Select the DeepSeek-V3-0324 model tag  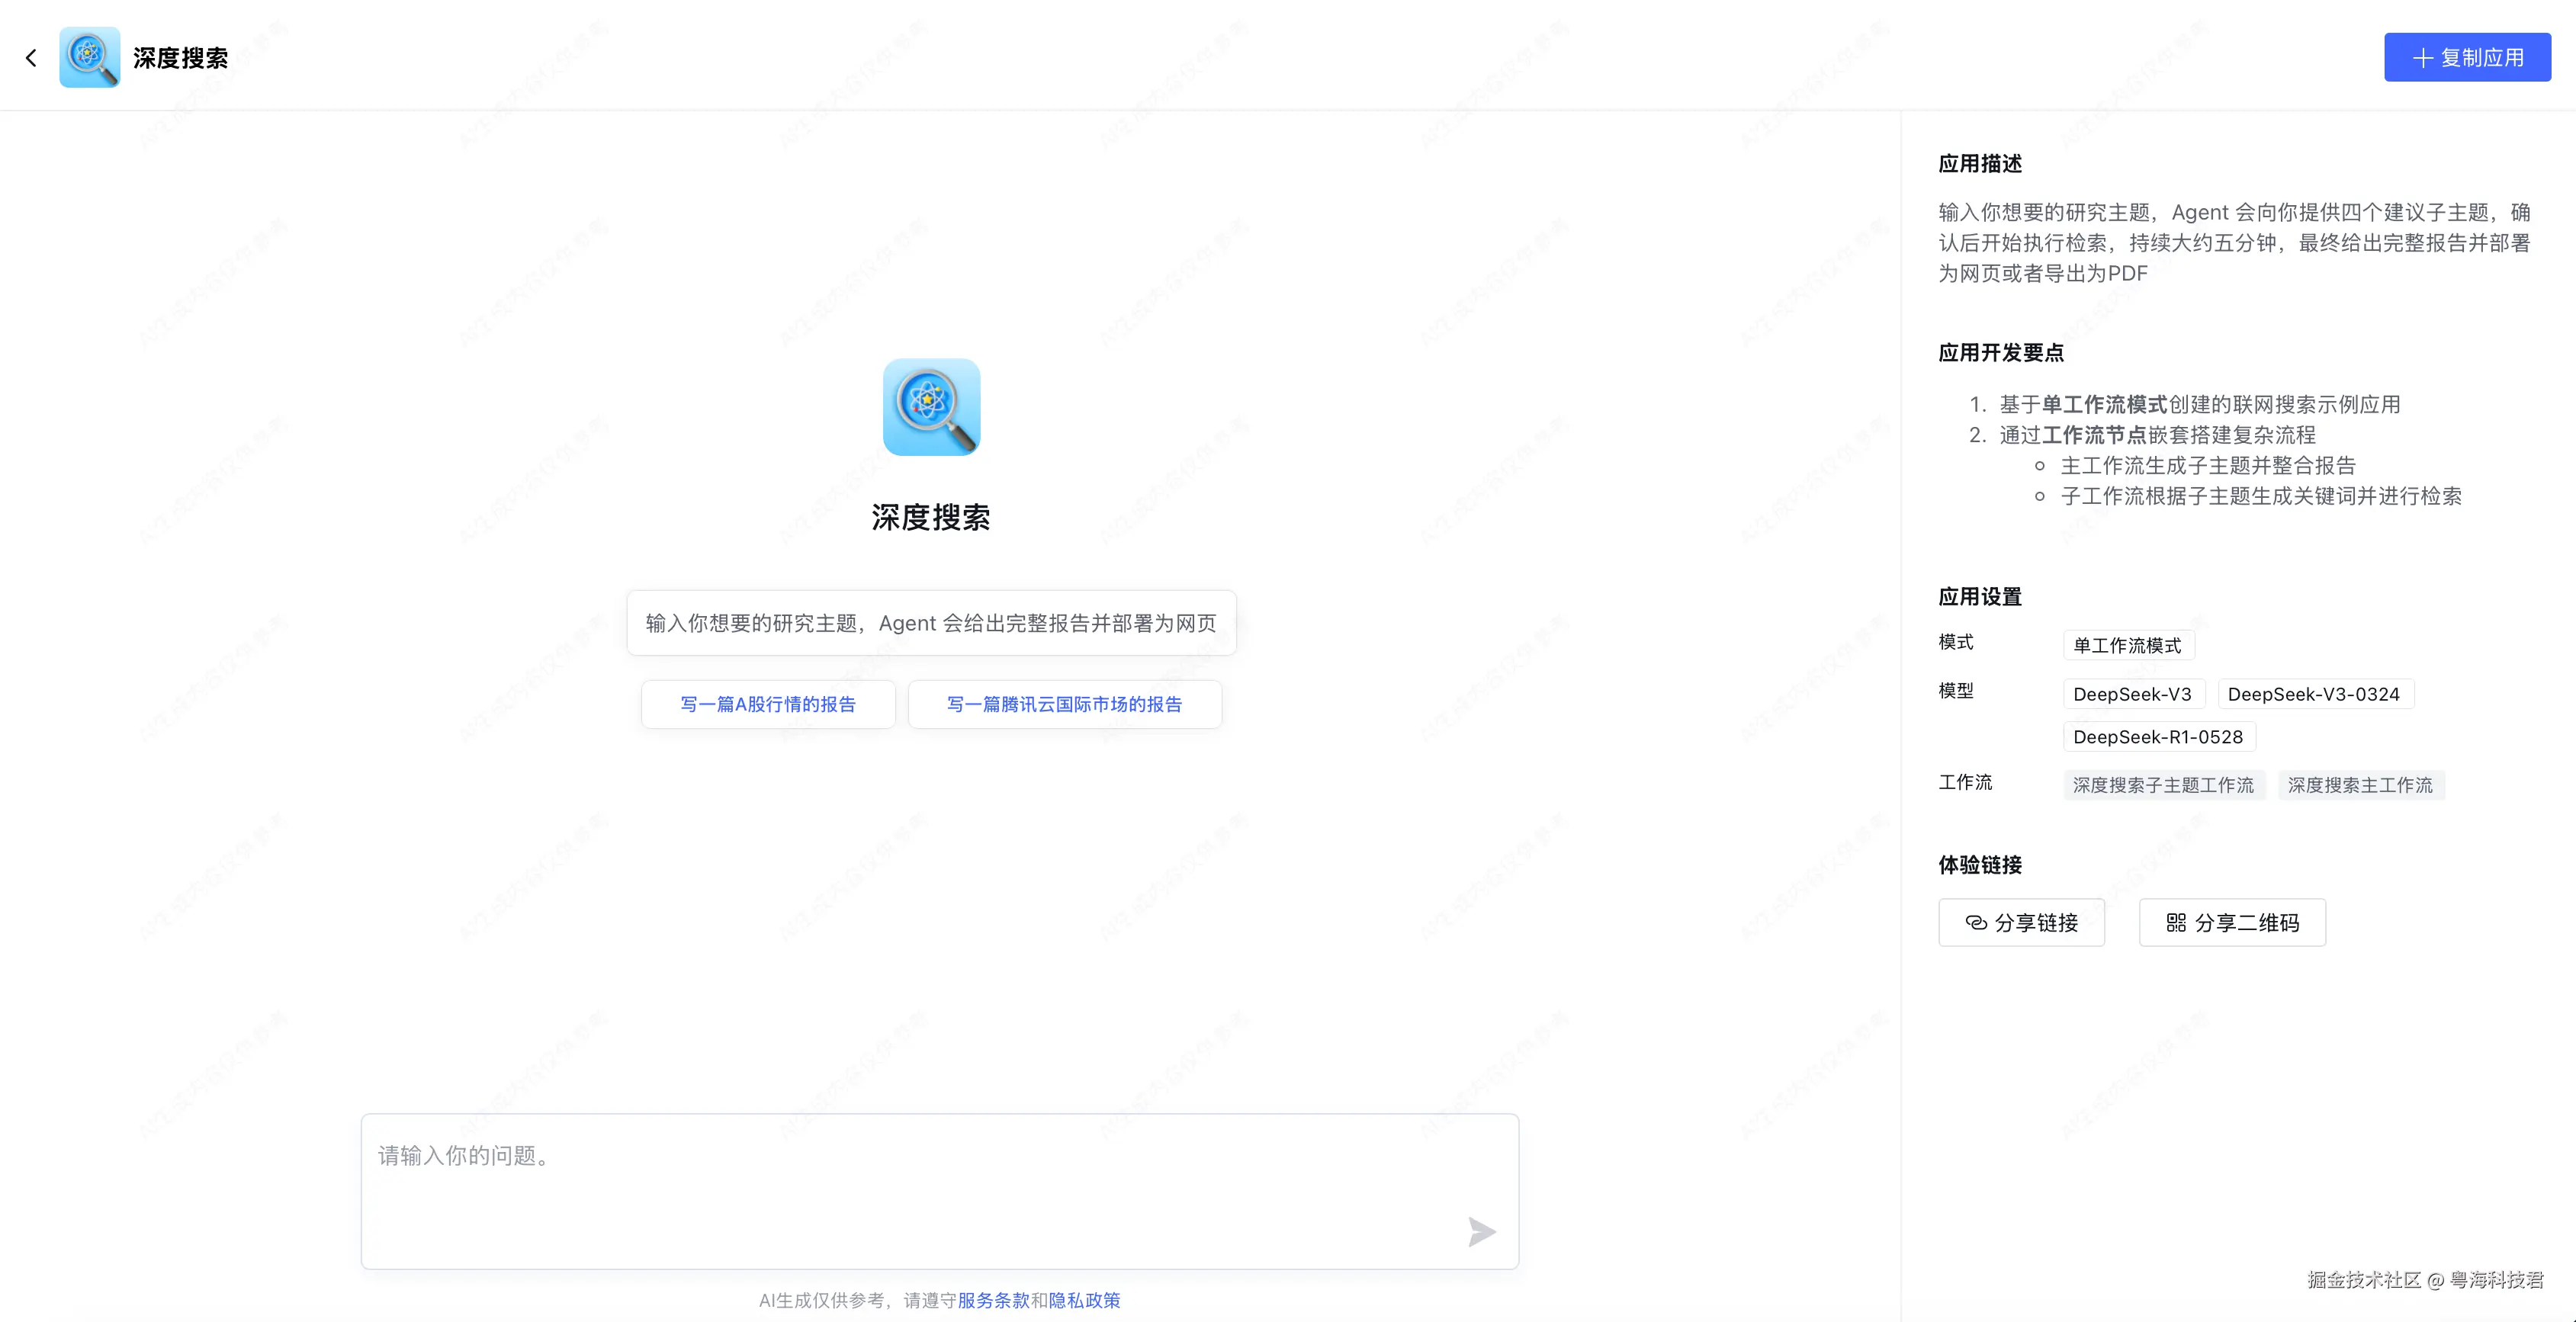click(x=2315, y=694)
